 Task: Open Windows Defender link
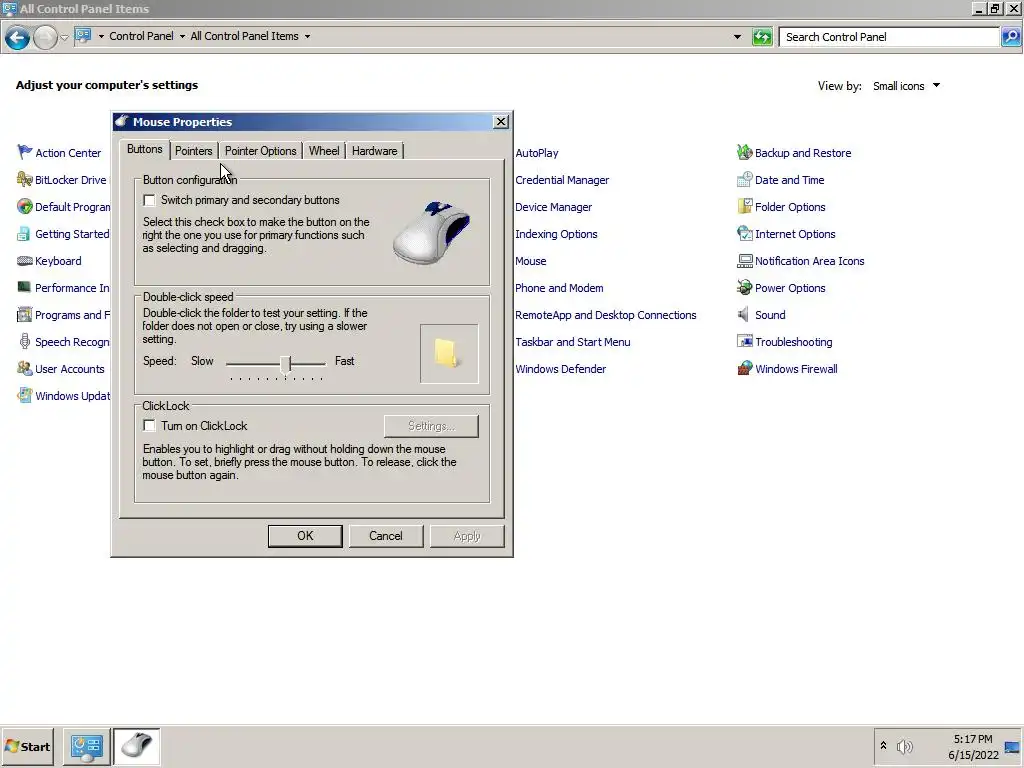(x=560, y=369)
